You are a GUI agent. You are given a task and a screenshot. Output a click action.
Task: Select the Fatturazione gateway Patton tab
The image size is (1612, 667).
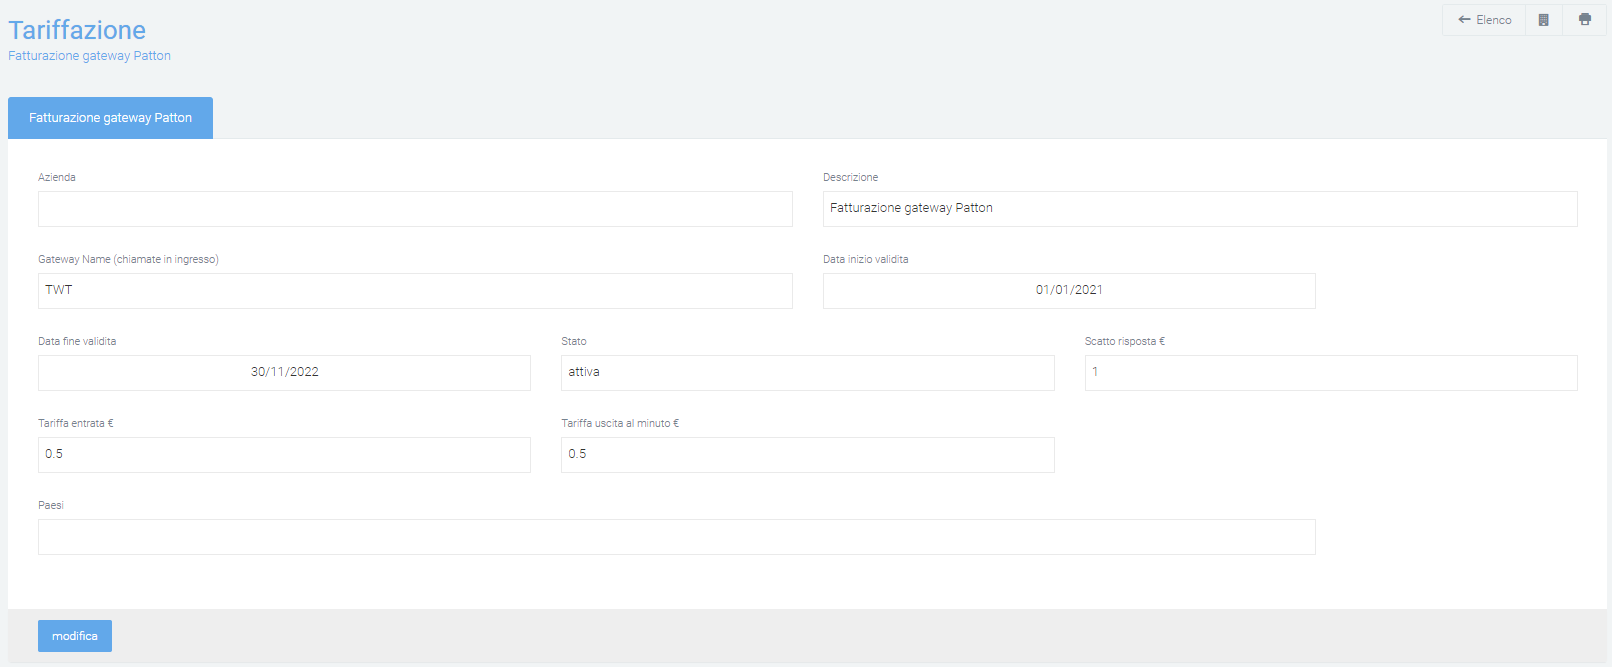click(x=110, y=118)
